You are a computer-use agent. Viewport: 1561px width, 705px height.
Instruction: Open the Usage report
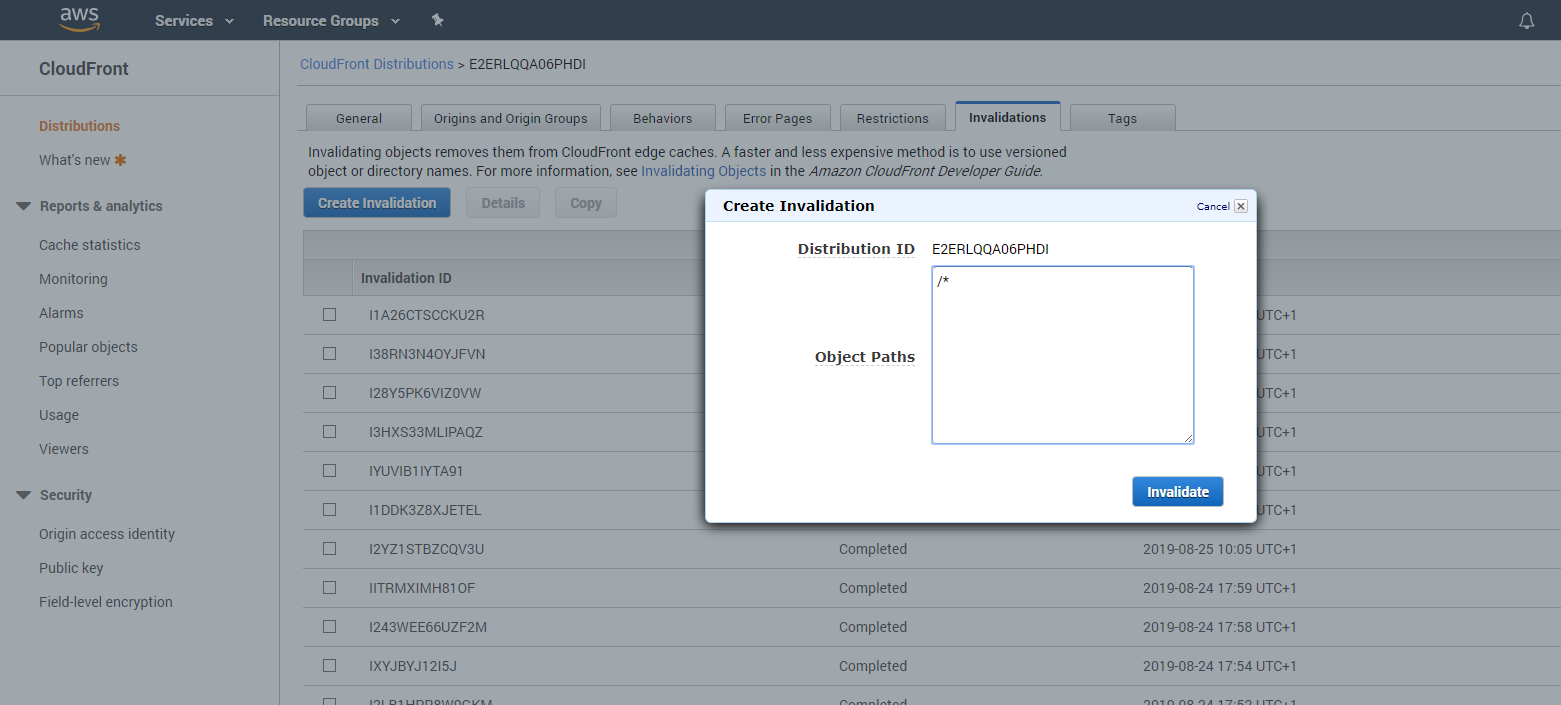coord(59,415)
